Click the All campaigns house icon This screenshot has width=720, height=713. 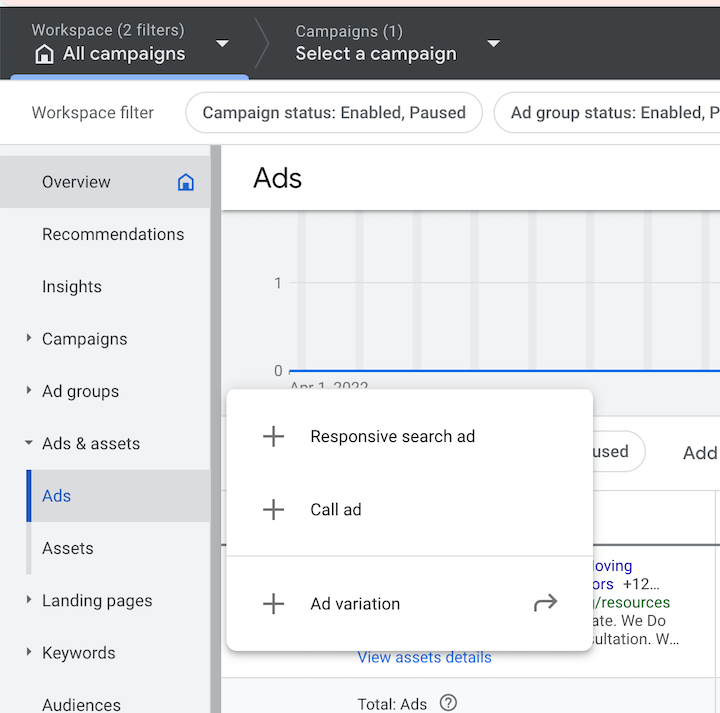coord(44,54)
